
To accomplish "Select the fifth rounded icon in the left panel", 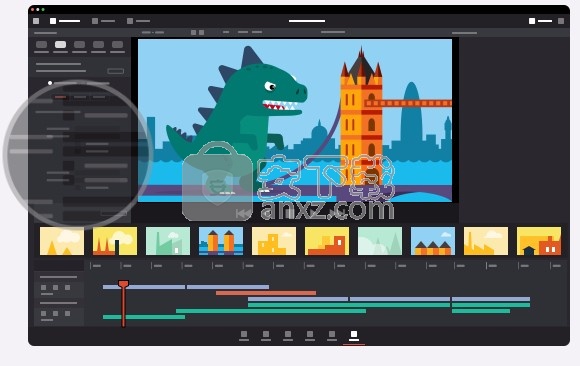I will (117, 45).
